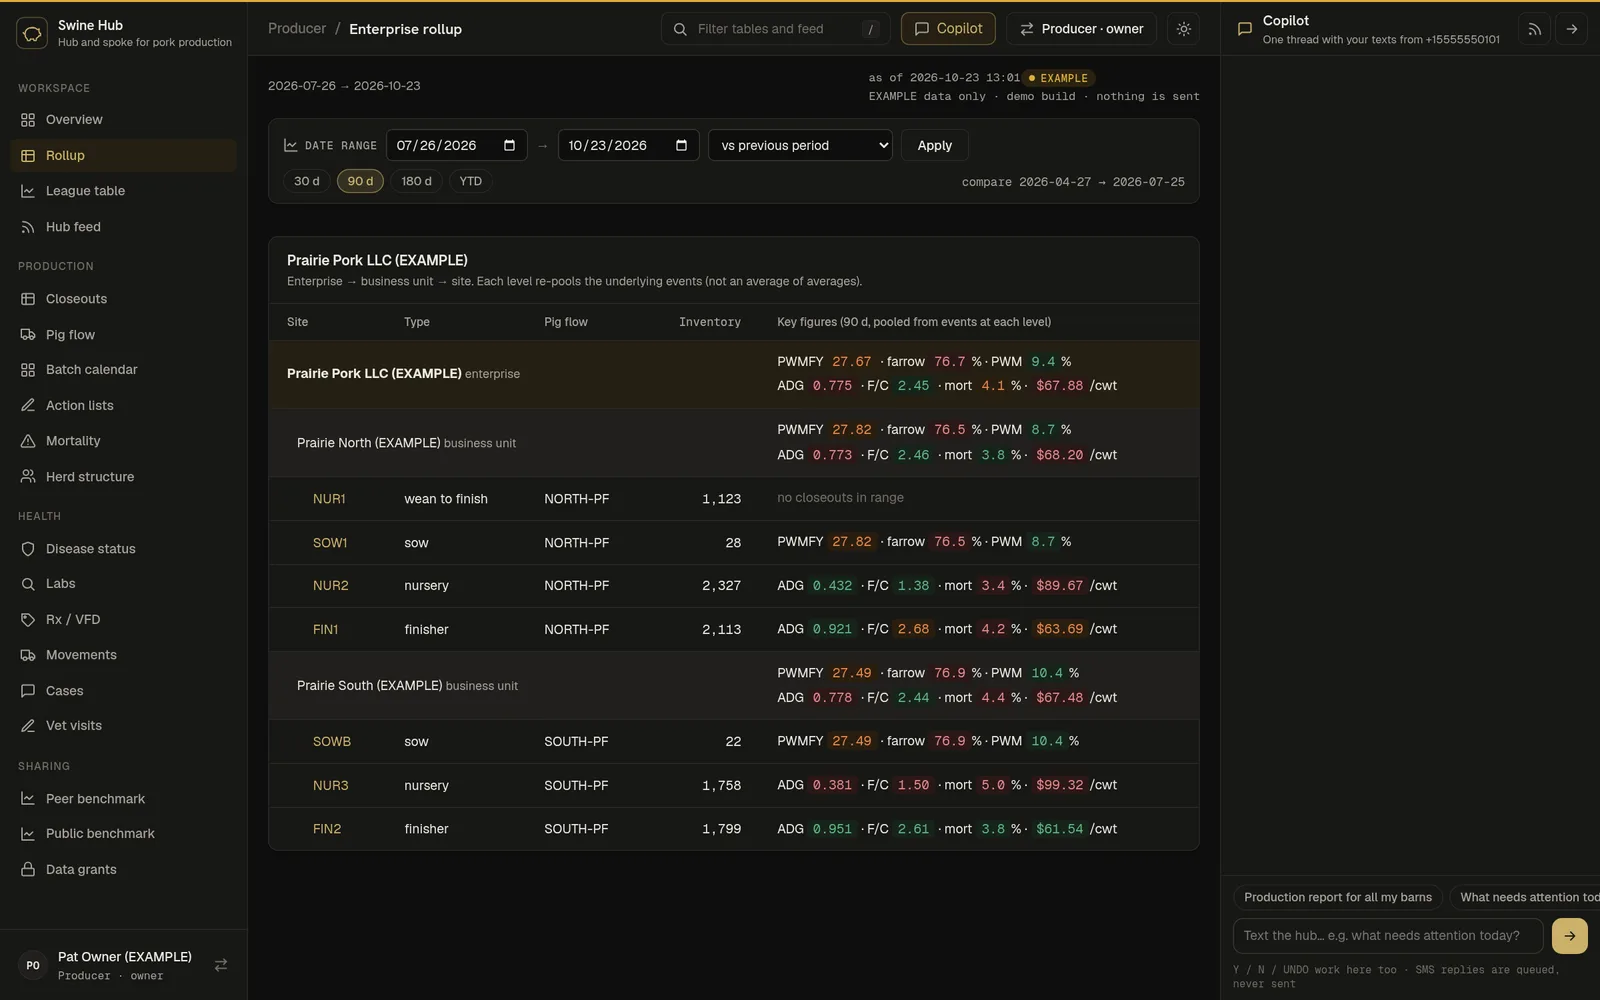The width and height of the screenshot is (1600, 1000).
Task: Open Mortality page
Action: point(123,441)
